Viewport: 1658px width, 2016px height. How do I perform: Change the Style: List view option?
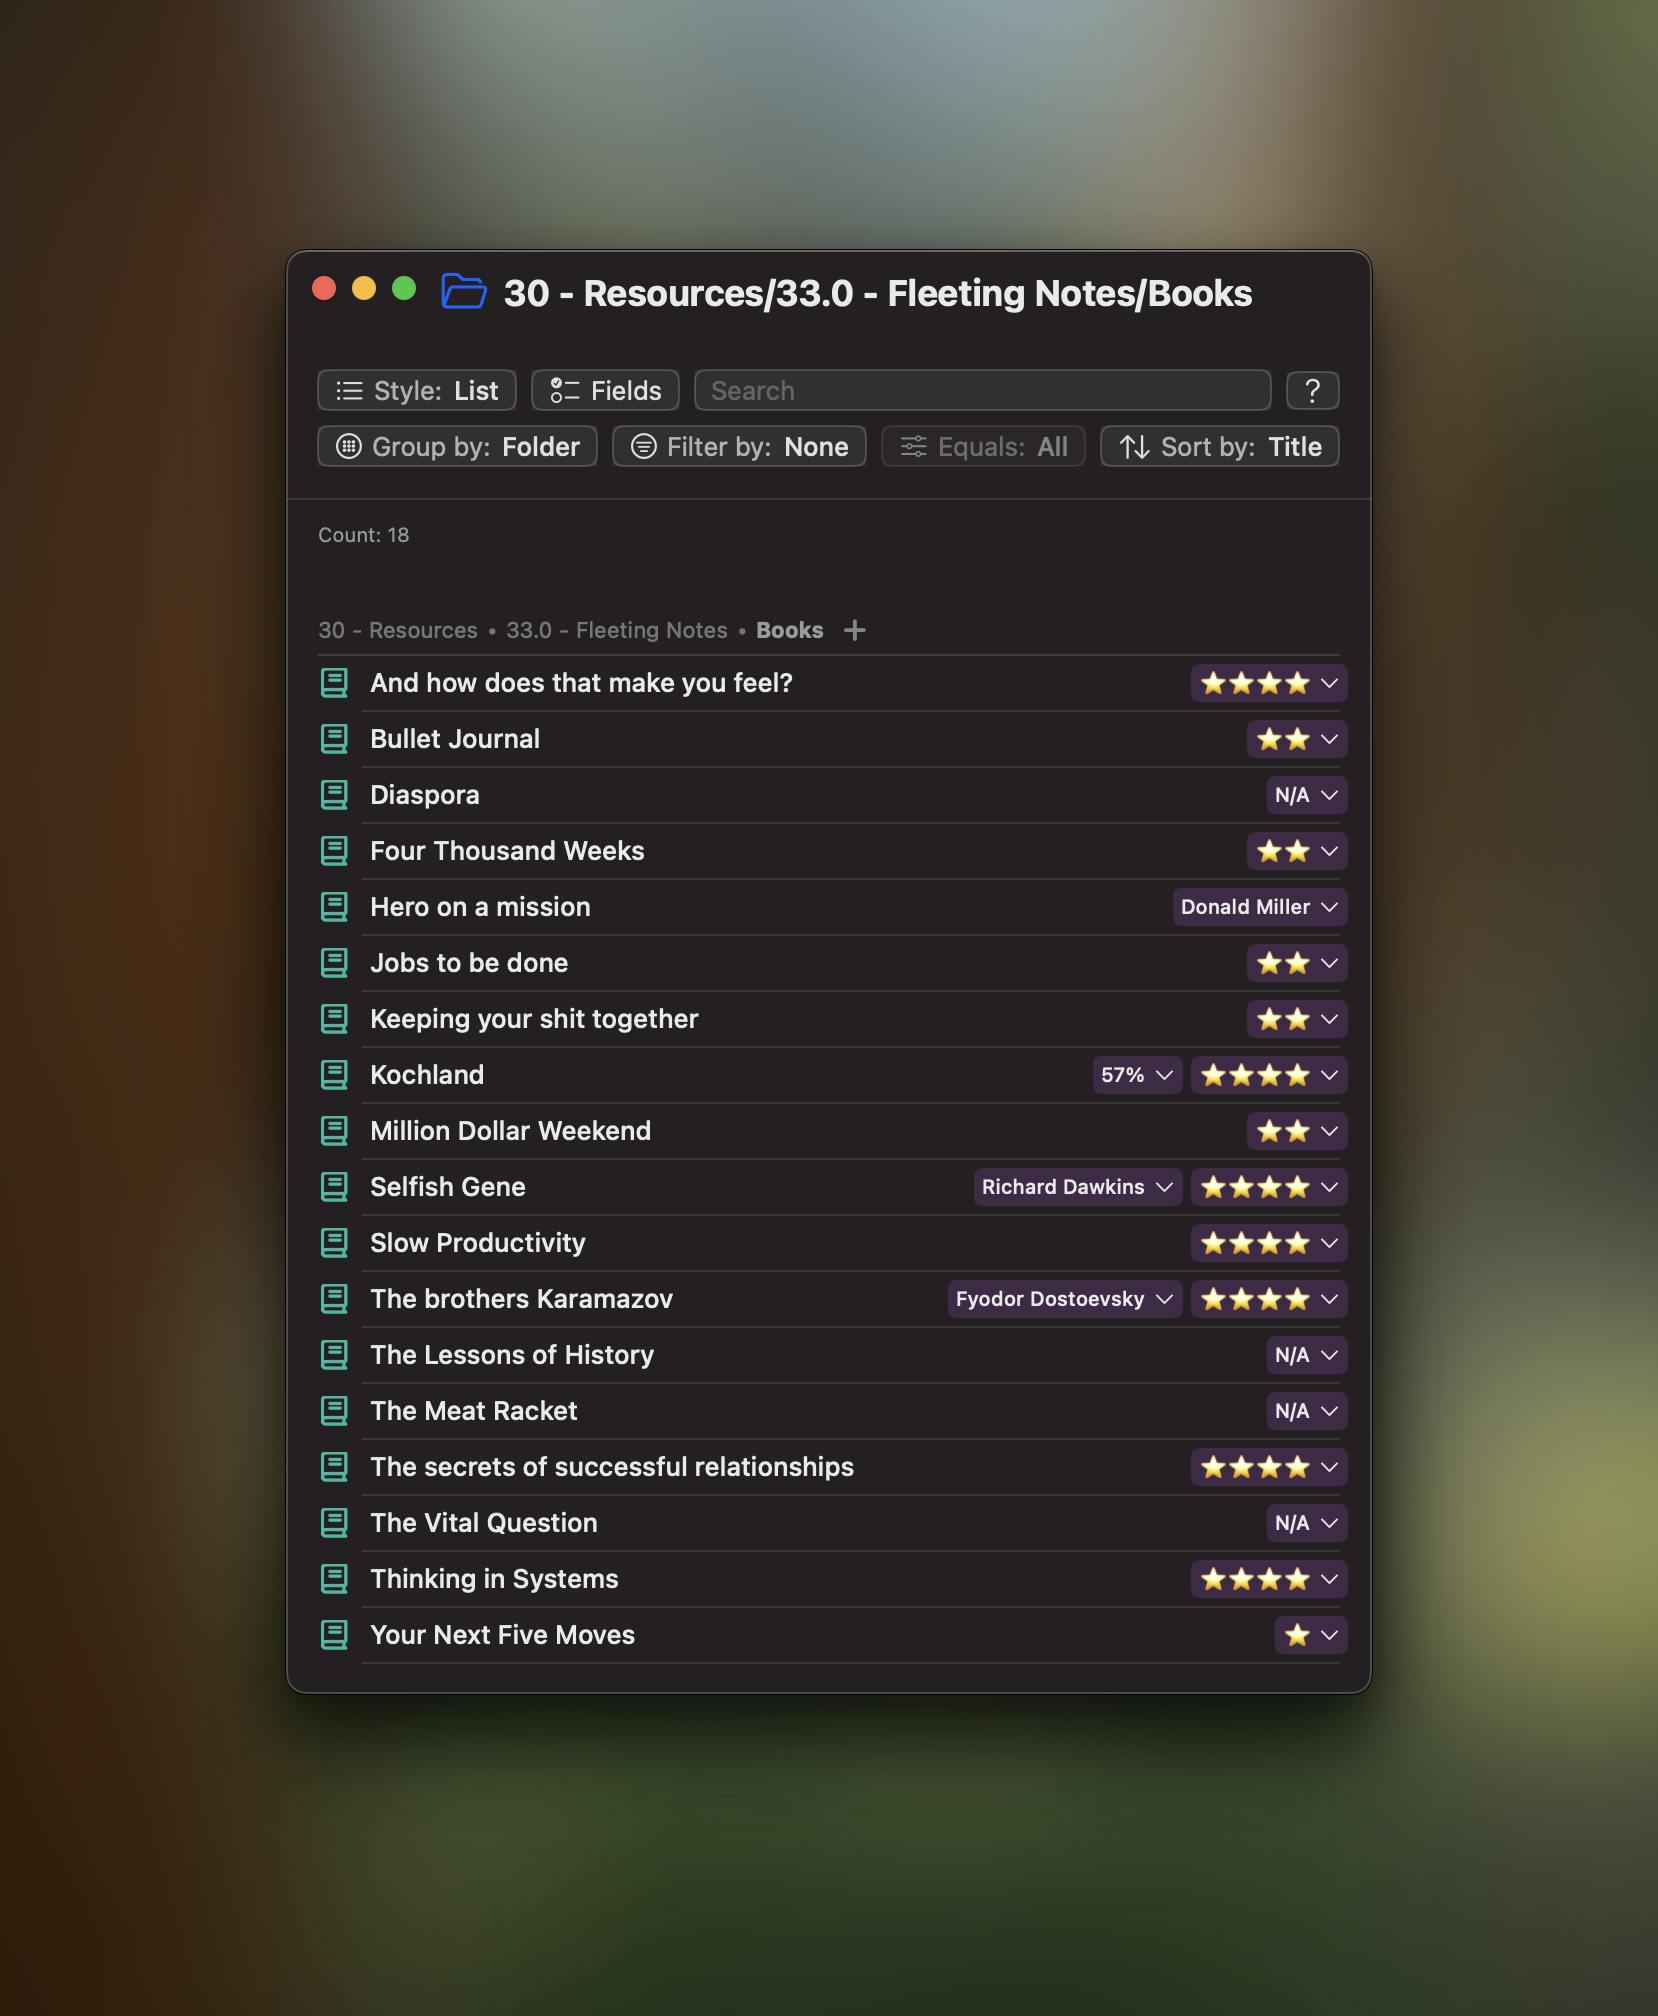click(417, 390)
